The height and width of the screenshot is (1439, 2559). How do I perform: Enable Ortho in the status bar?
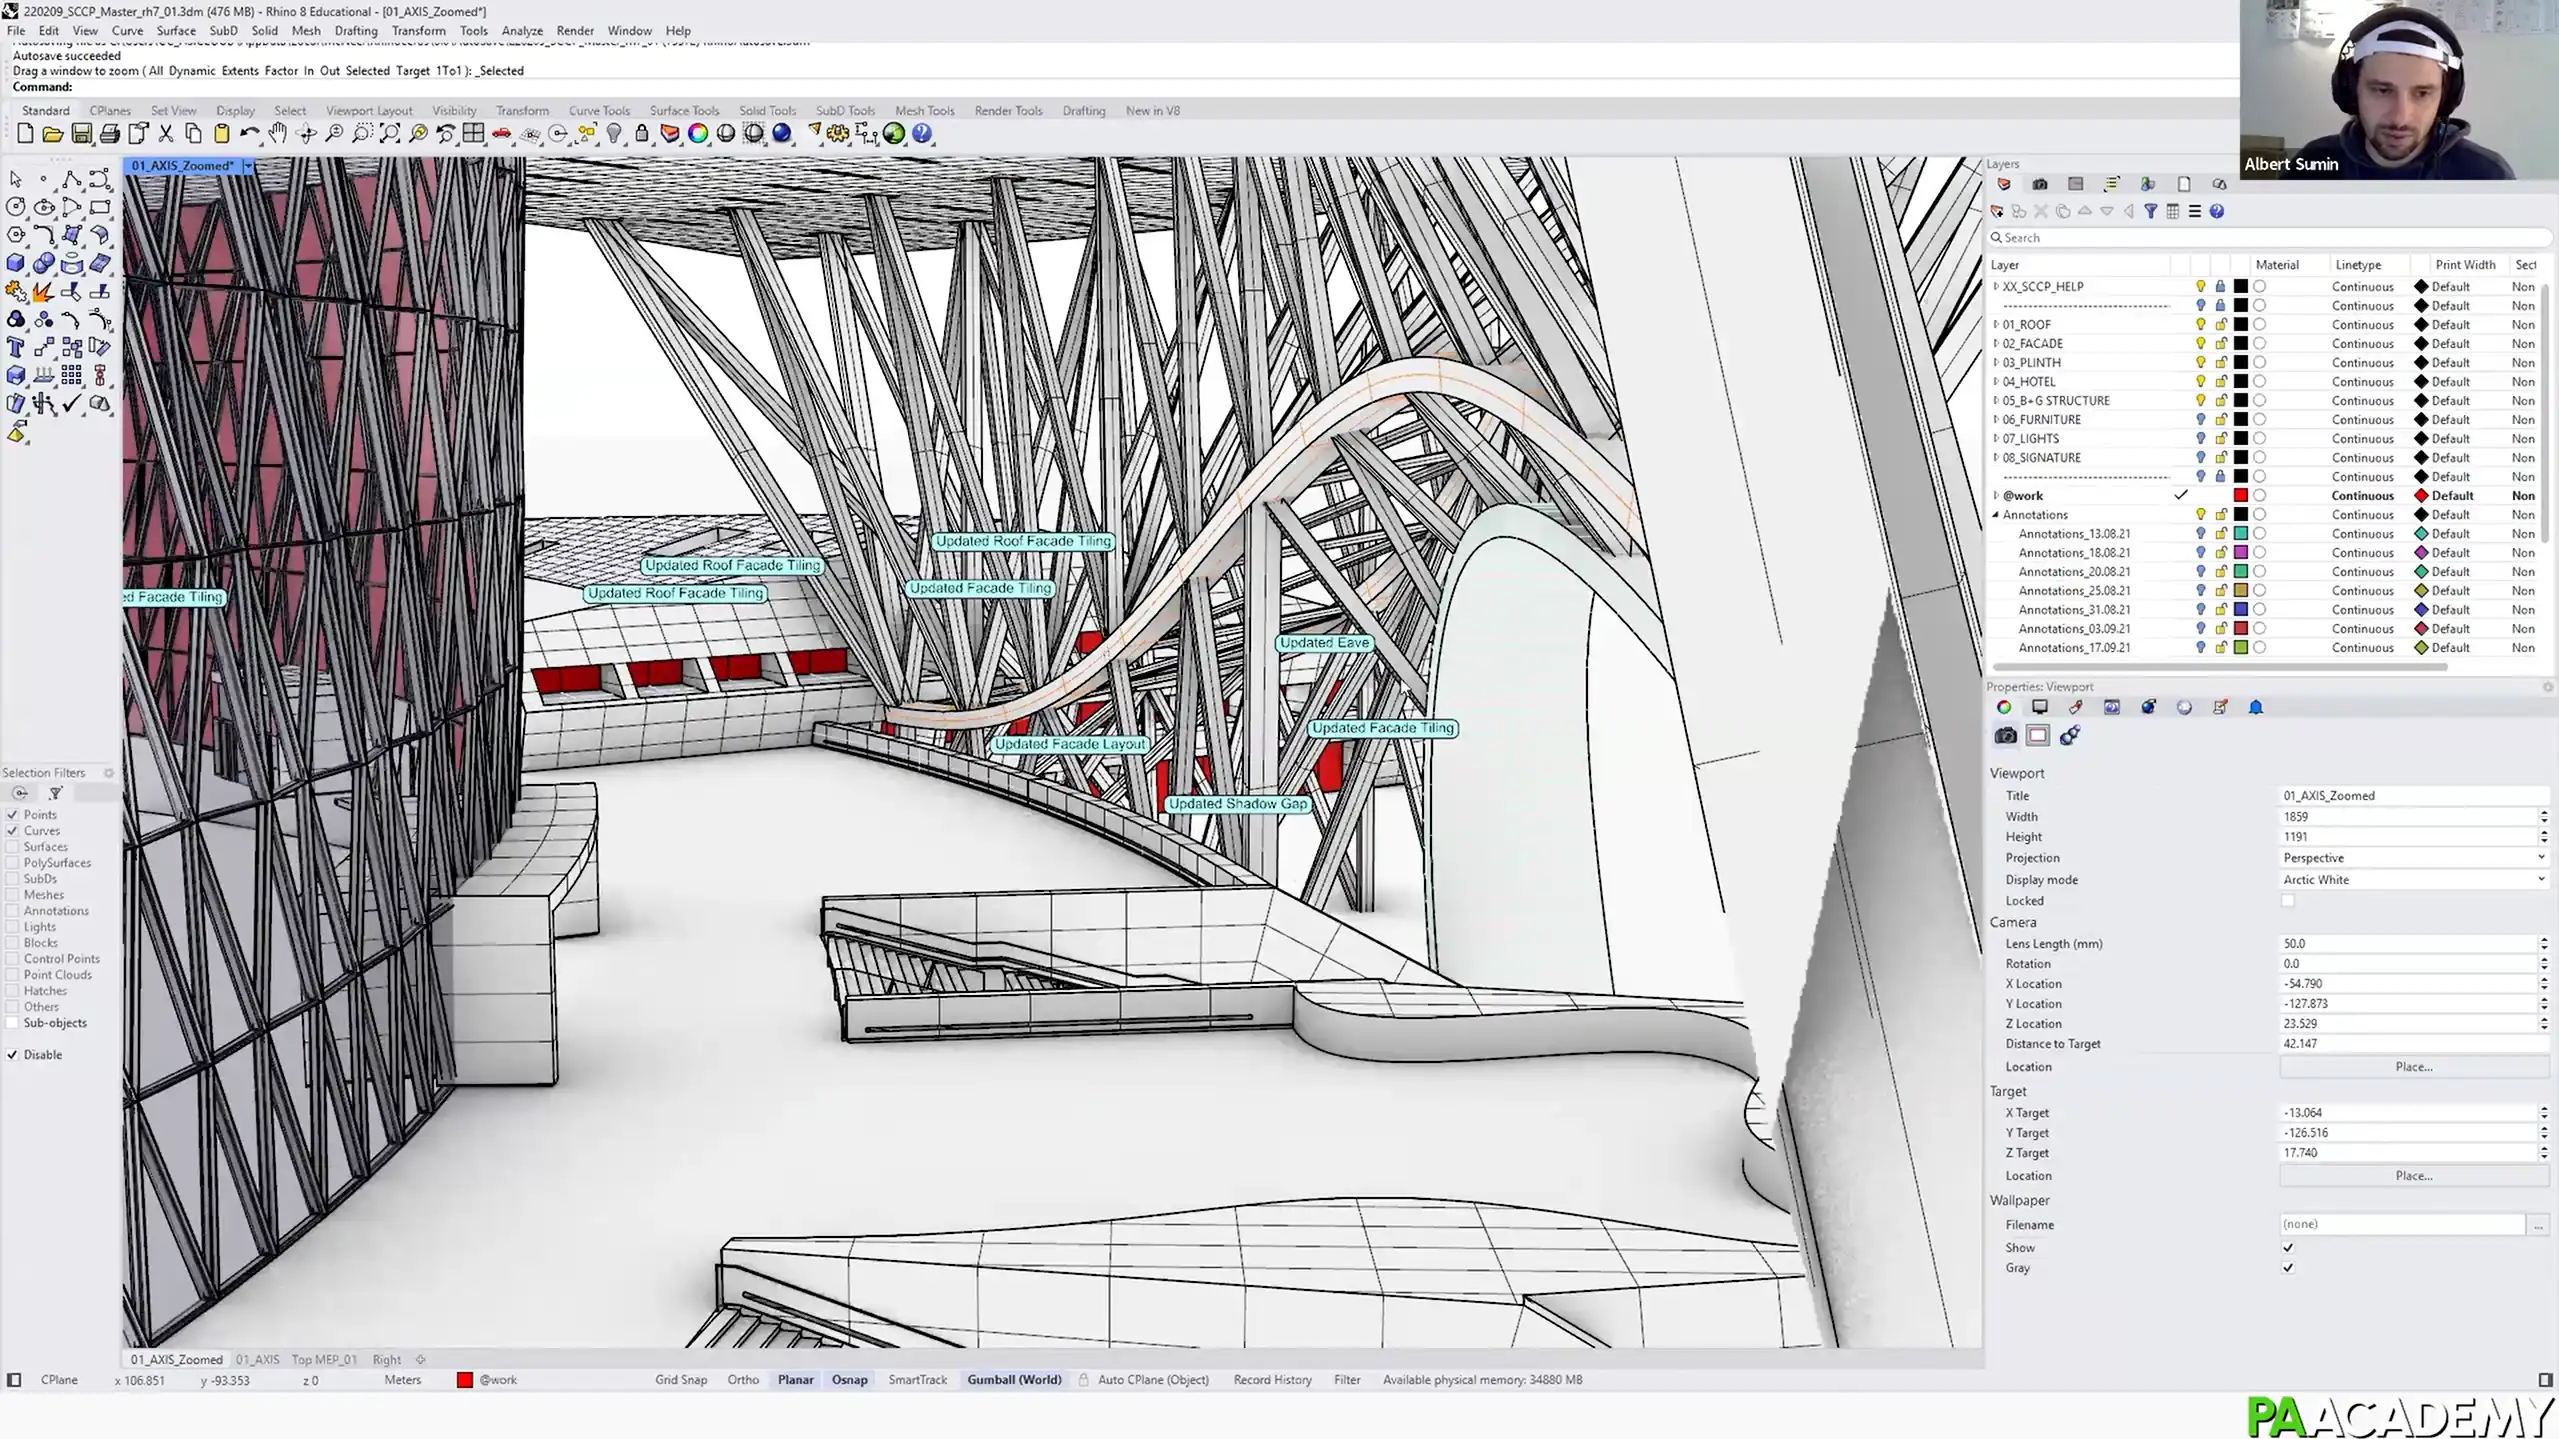coord(743,1379)
